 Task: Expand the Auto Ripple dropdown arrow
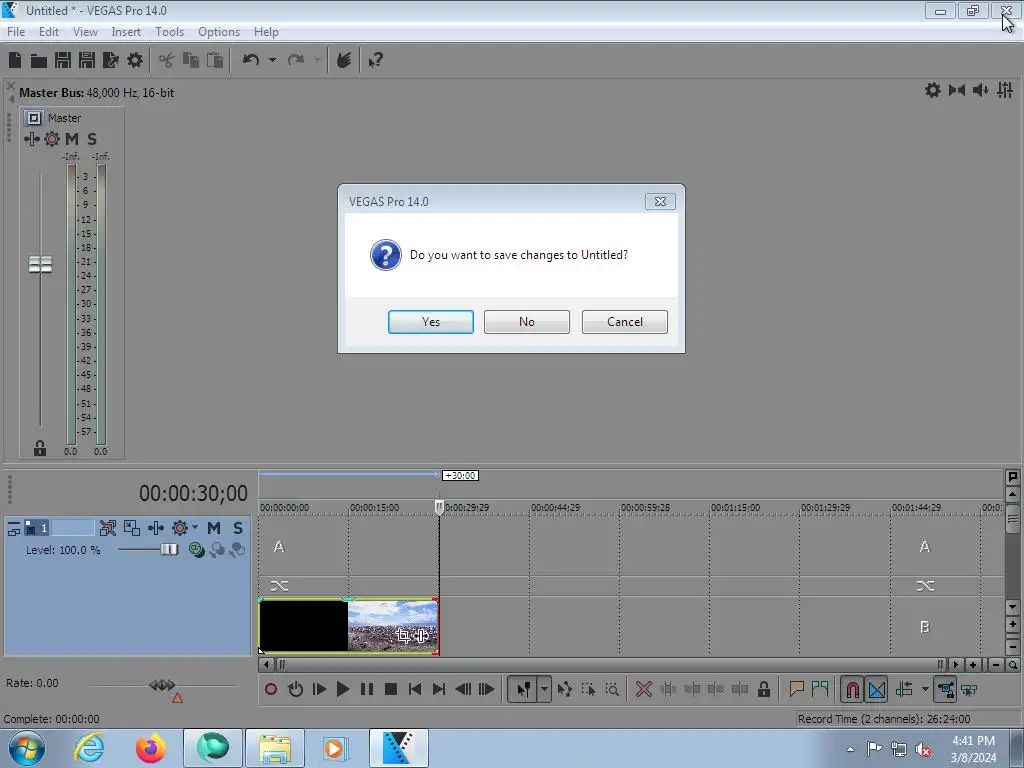point(925,689)
